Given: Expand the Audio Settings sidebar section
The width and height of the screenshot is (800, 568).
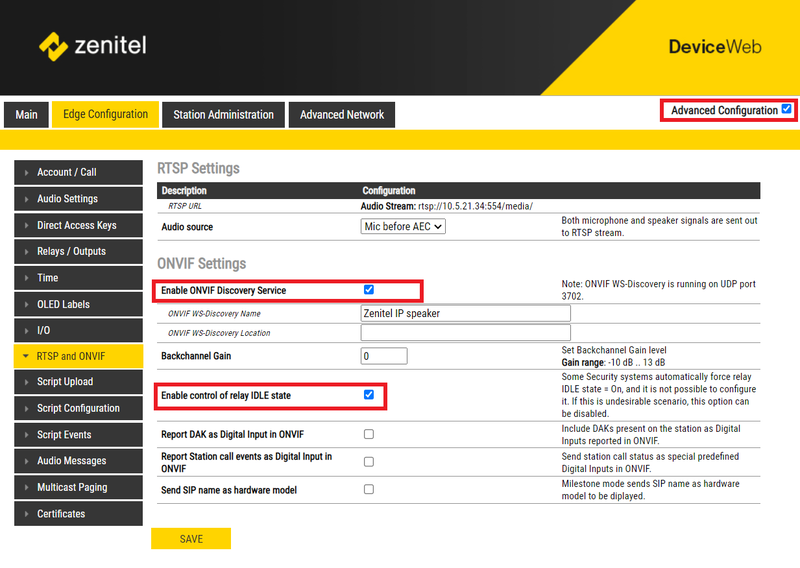Looking at the screenshot, I should [x=78, y=199].
